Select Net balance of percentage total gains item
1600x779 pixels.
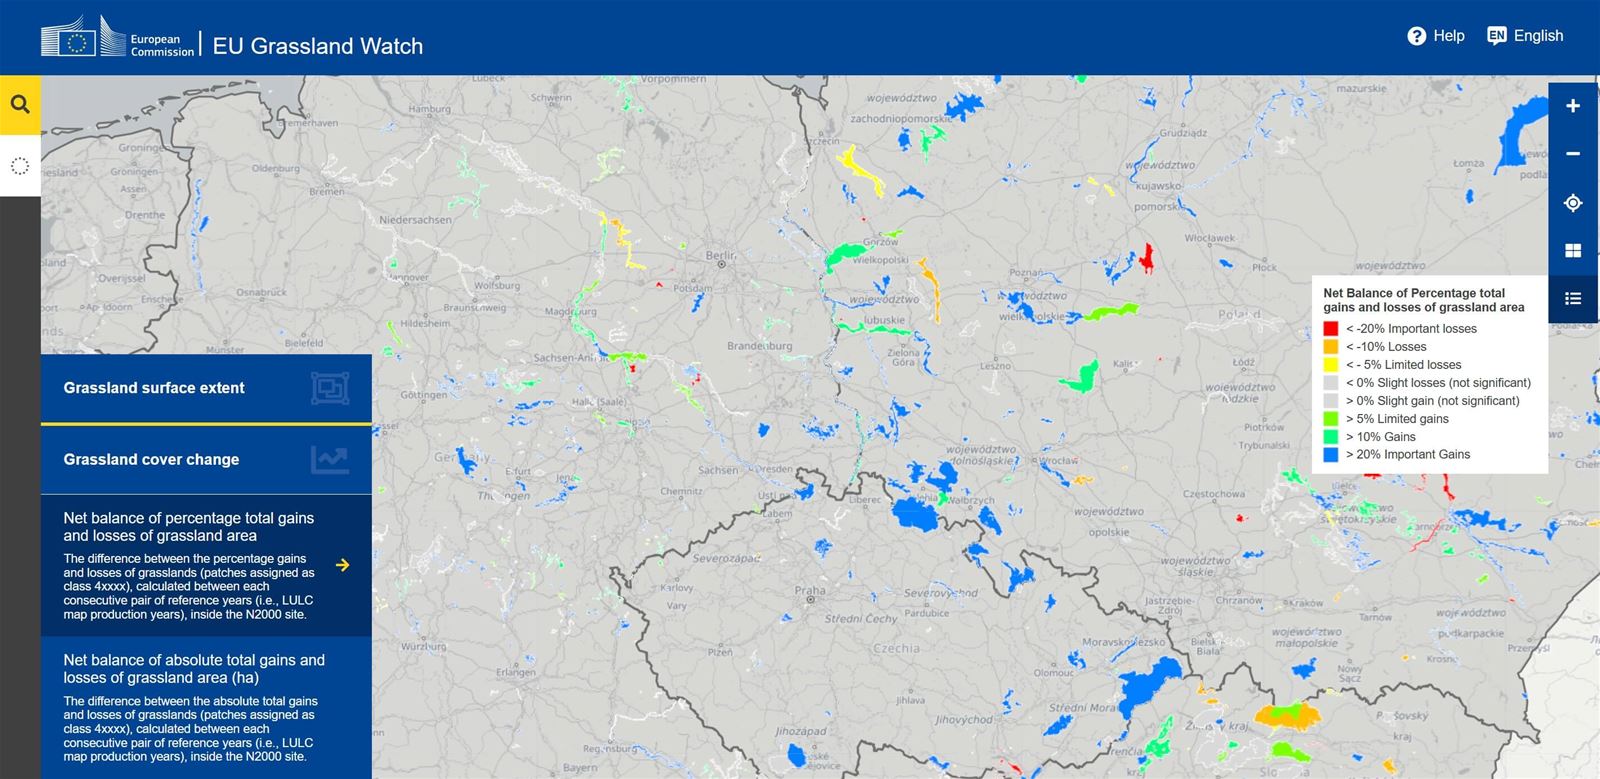point(206,565)
